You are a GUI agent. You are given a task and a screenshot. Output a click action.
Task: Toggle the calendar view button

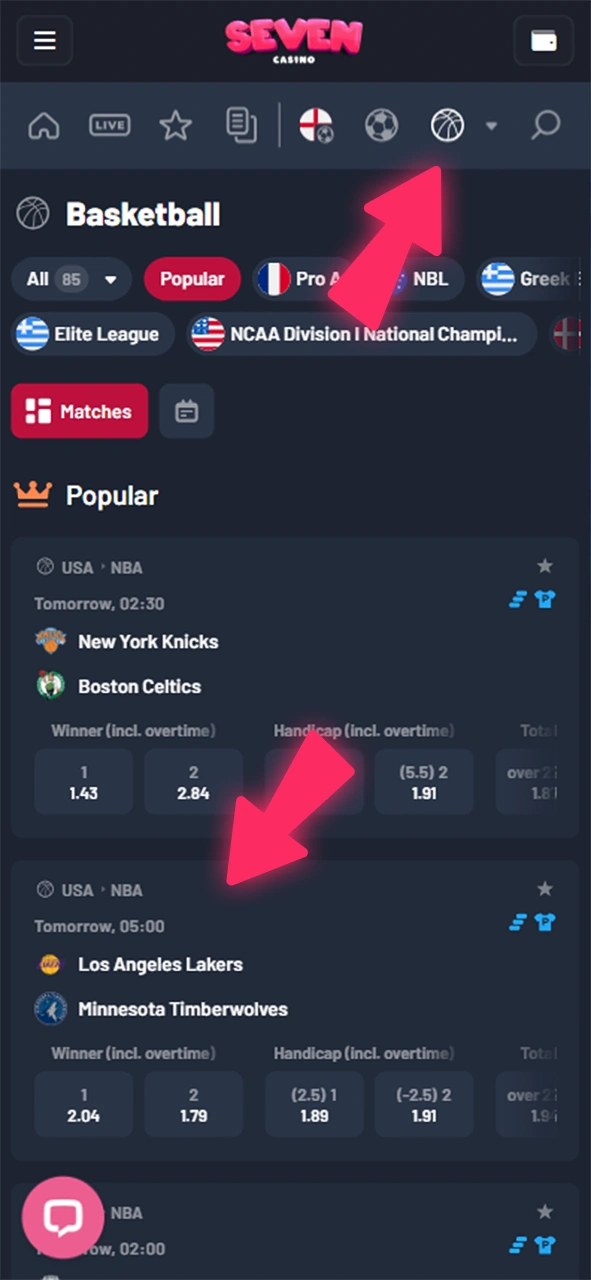[187, 411]
